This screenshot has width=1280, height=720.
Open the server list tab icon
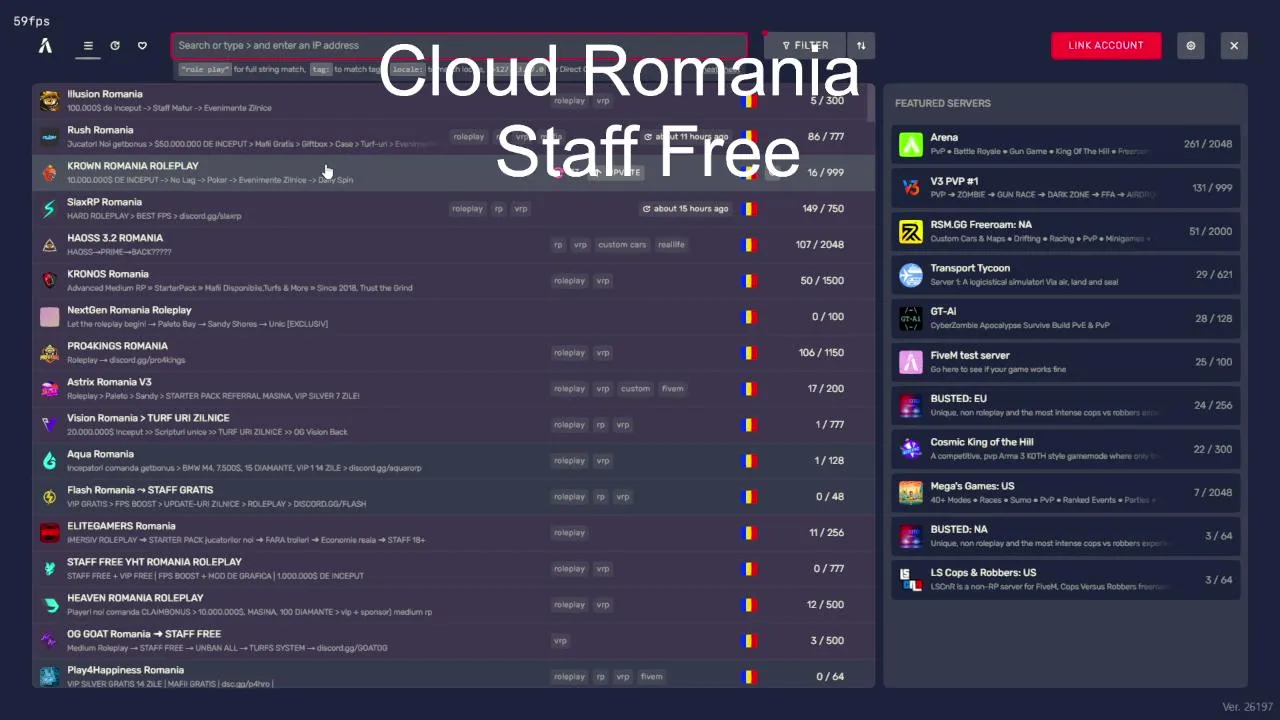[x=88, y=45]
